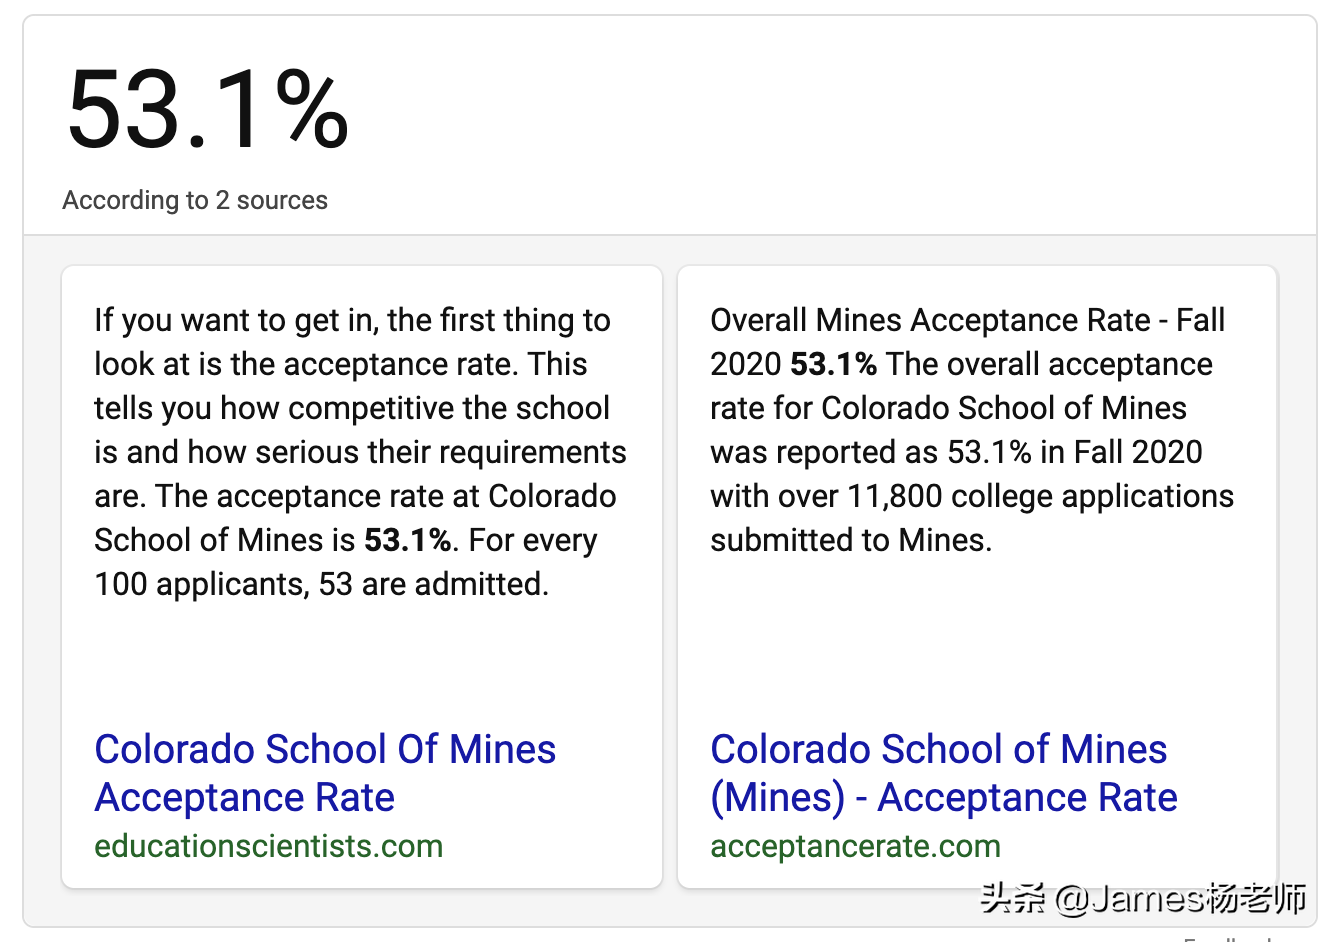Click the "@James杨老师" watermark text

coord(1180,898)
